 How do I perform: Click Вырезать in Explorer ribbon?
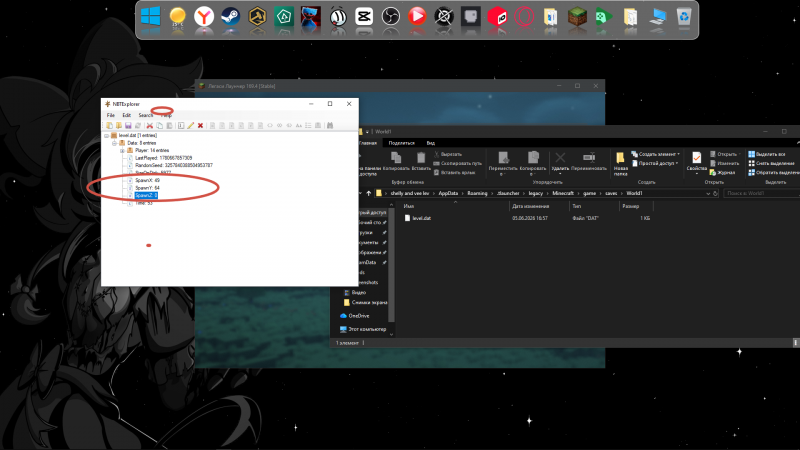448,154
